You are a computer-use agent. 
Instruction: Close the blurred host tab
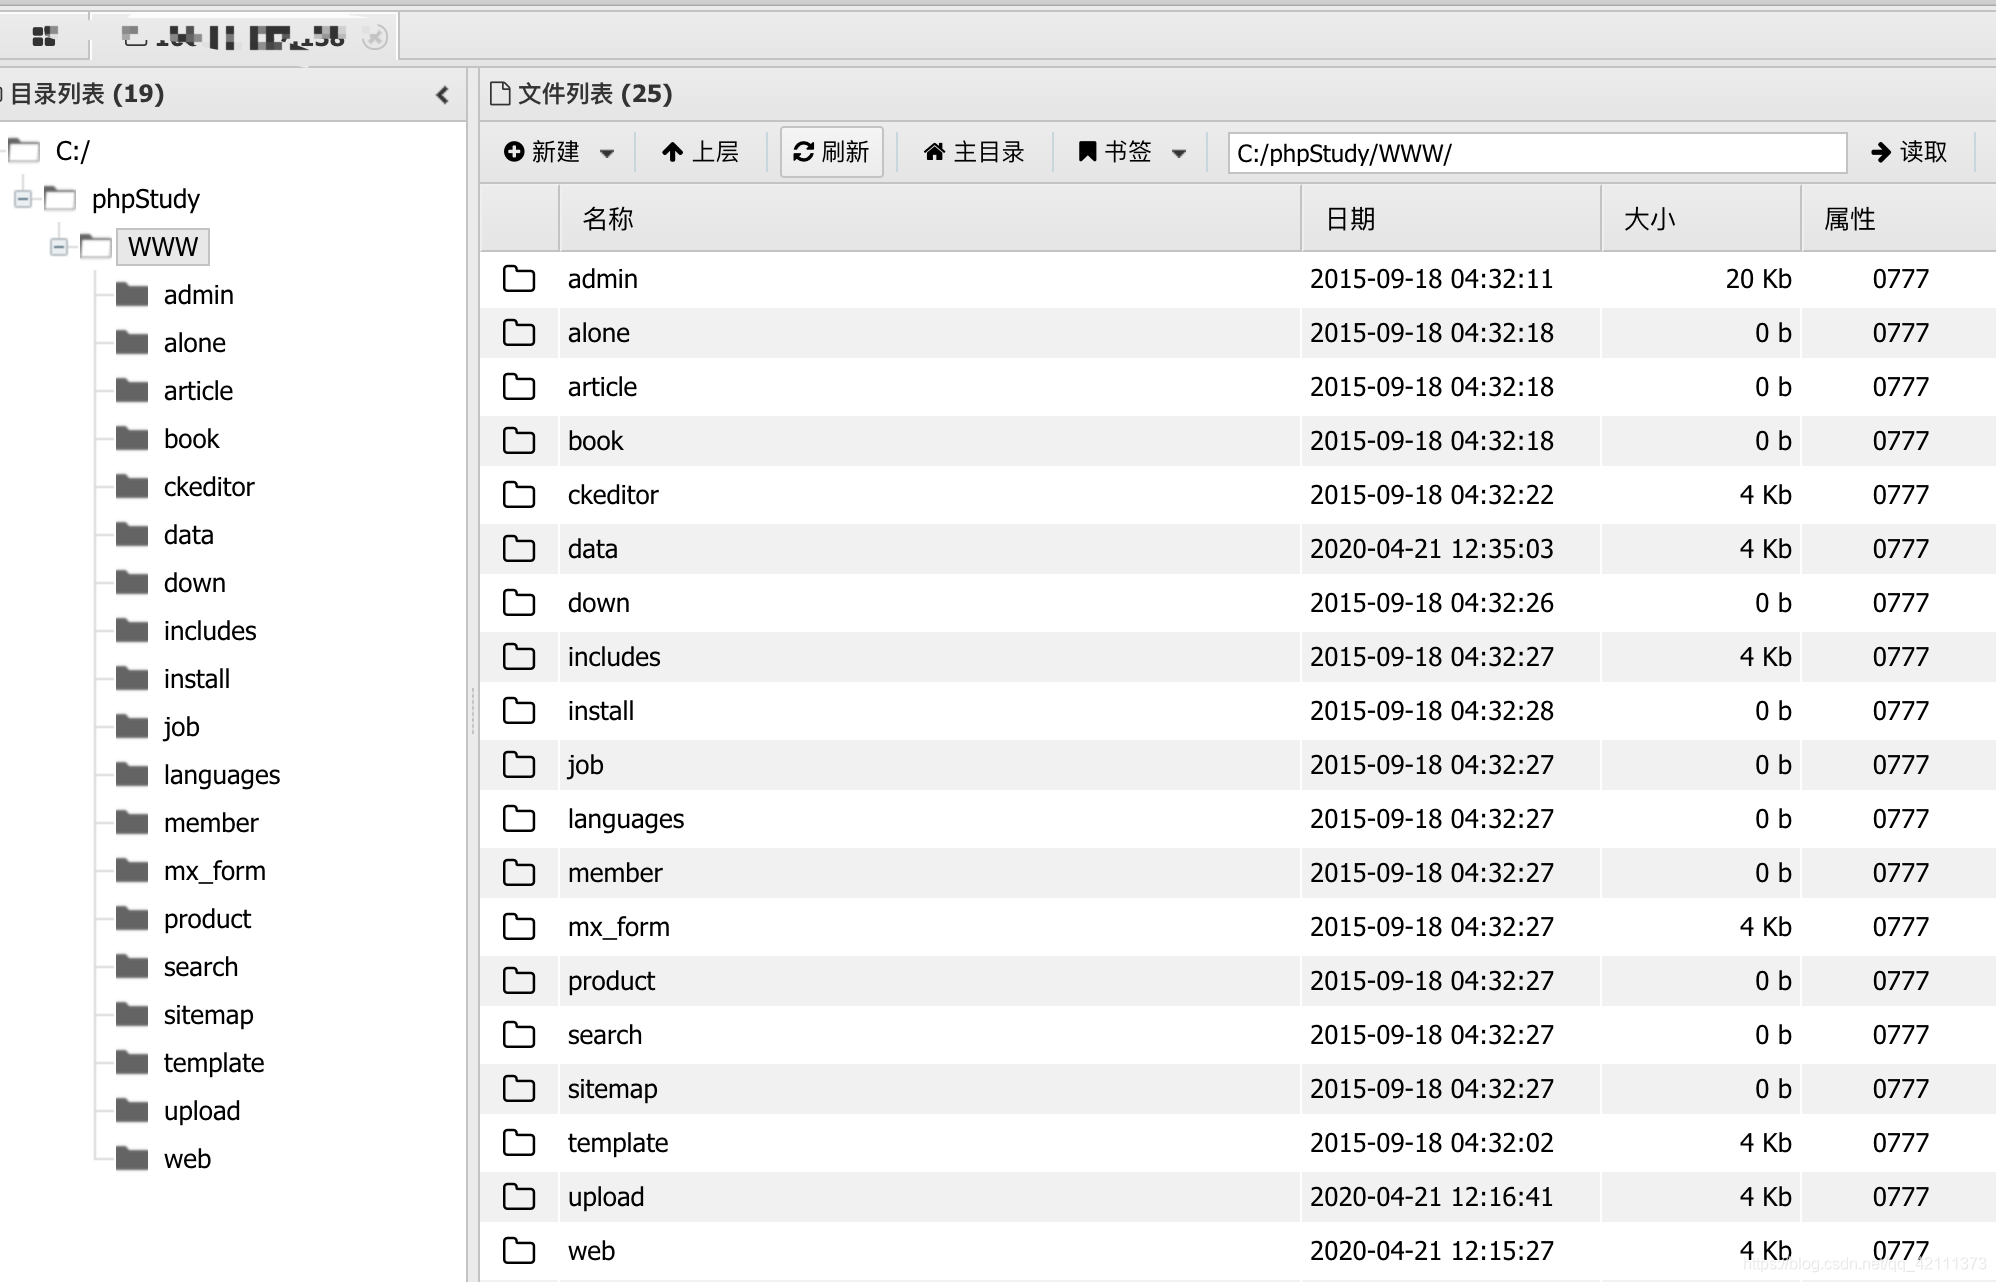[375, 38]
